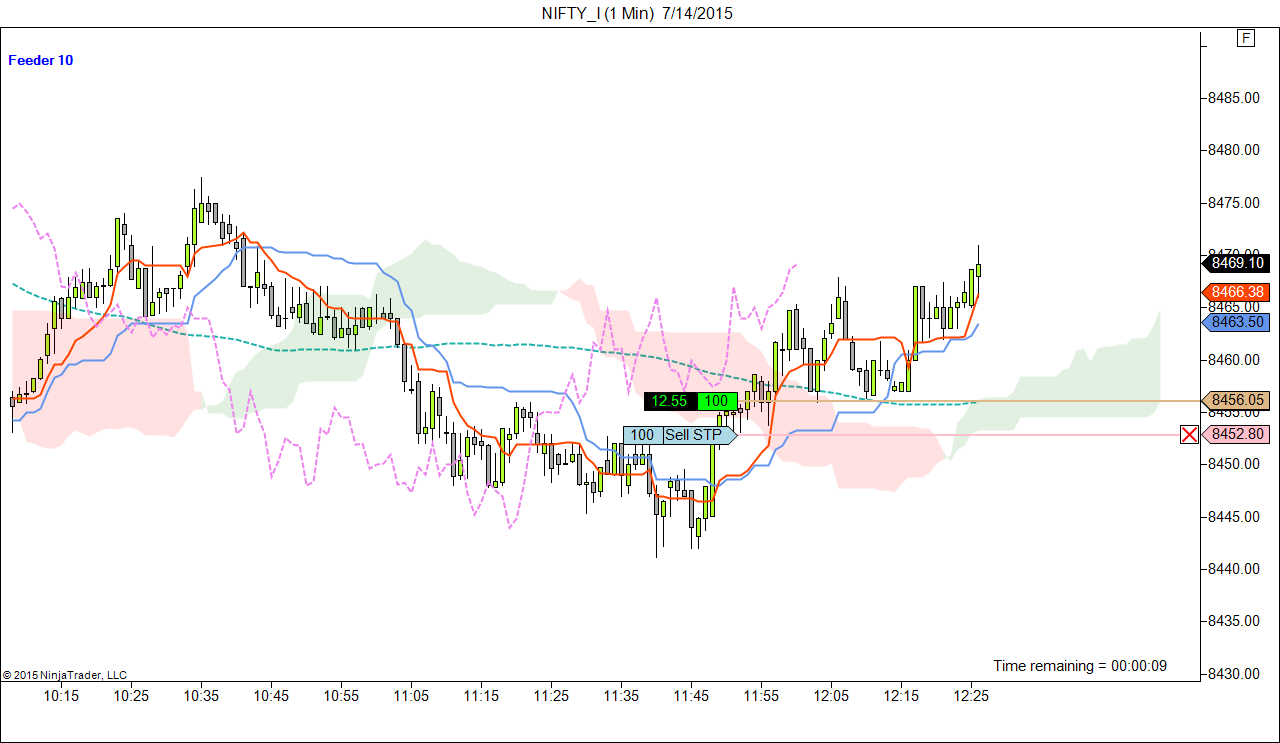Click the 12.55 profit label on the position
Image resolution: width=1280 pixels, height=743 pixels.
pyautogui.click(x=670, y=401)
